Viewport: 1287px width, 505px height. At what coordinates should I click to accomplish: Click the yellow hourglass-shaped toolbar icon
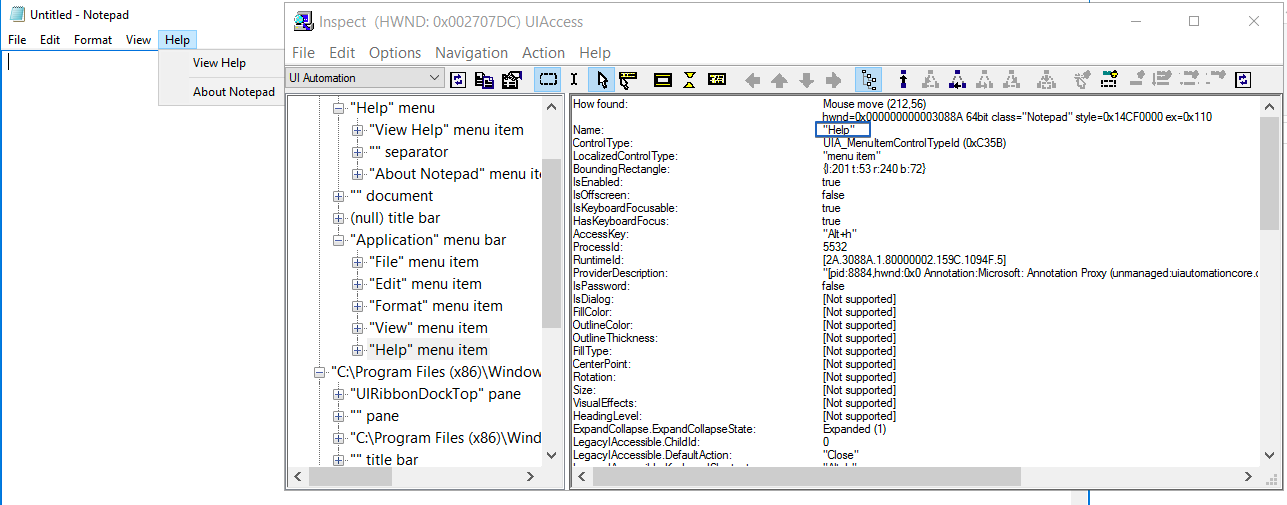pos(690,78)
